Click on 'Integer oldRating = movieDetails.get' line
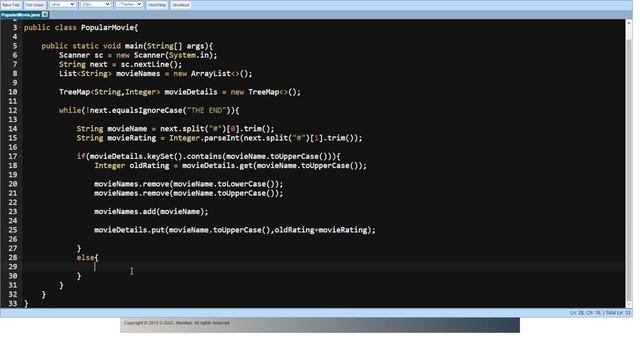 (x=230, y=166)
